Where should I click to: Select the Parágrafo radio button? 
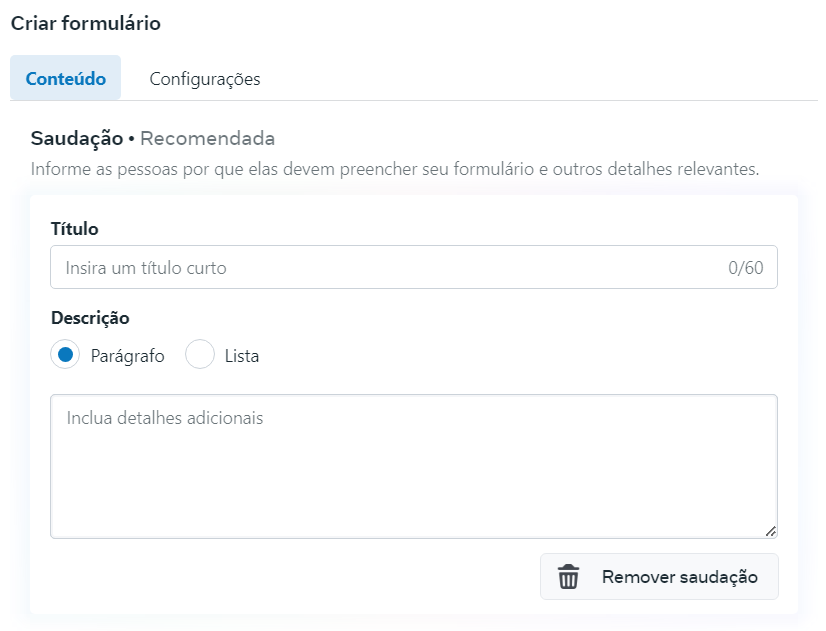click(x=65, y=355)
